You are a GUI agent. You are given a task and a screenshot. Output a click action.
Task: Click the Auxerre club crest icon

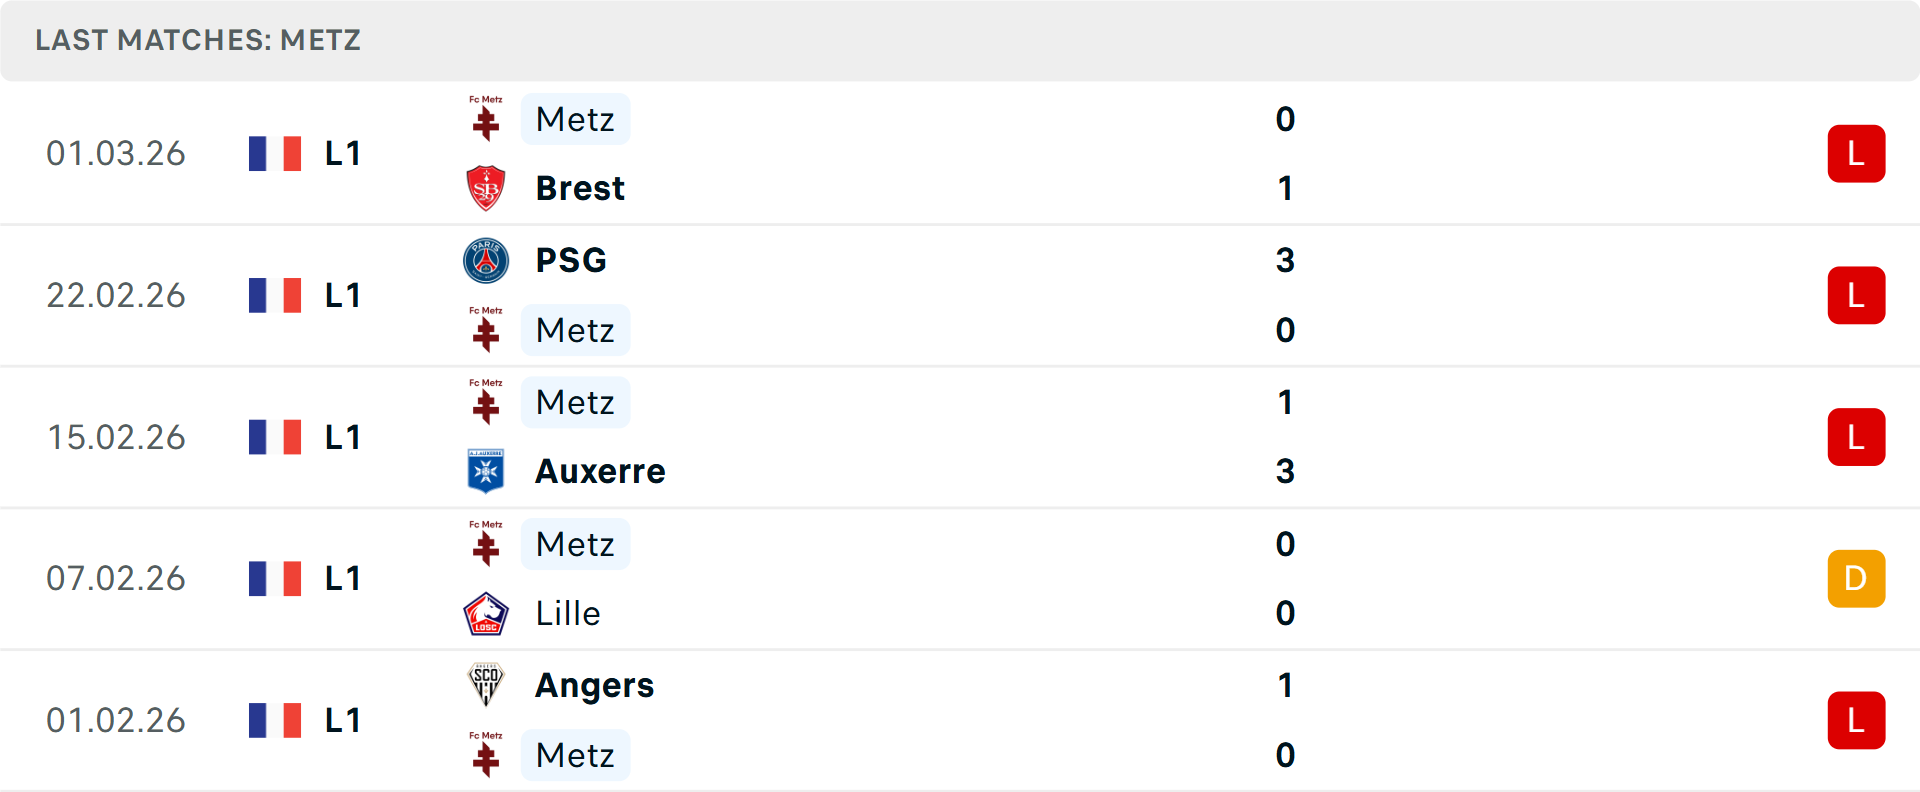click(486, 471)
